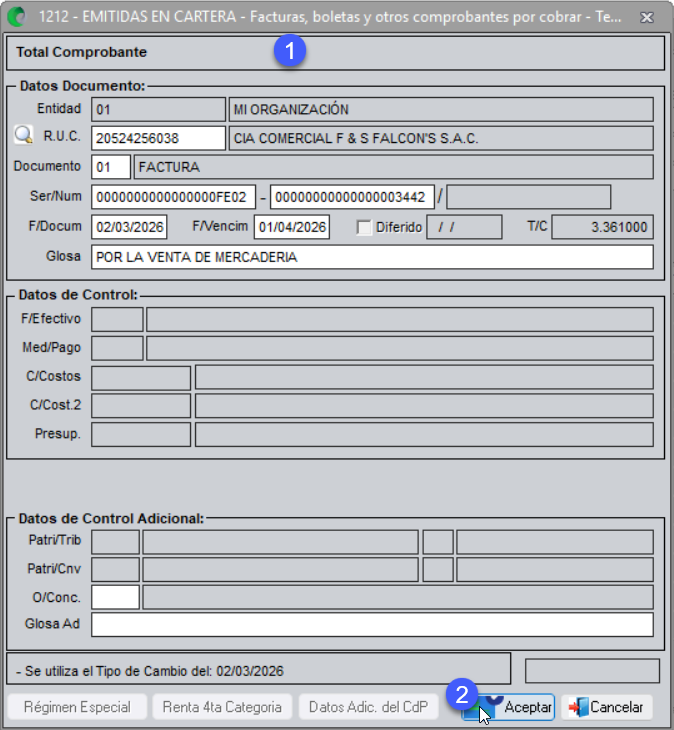Click the Diferido date field
The image size is (674, 730).
coord(464,227)
